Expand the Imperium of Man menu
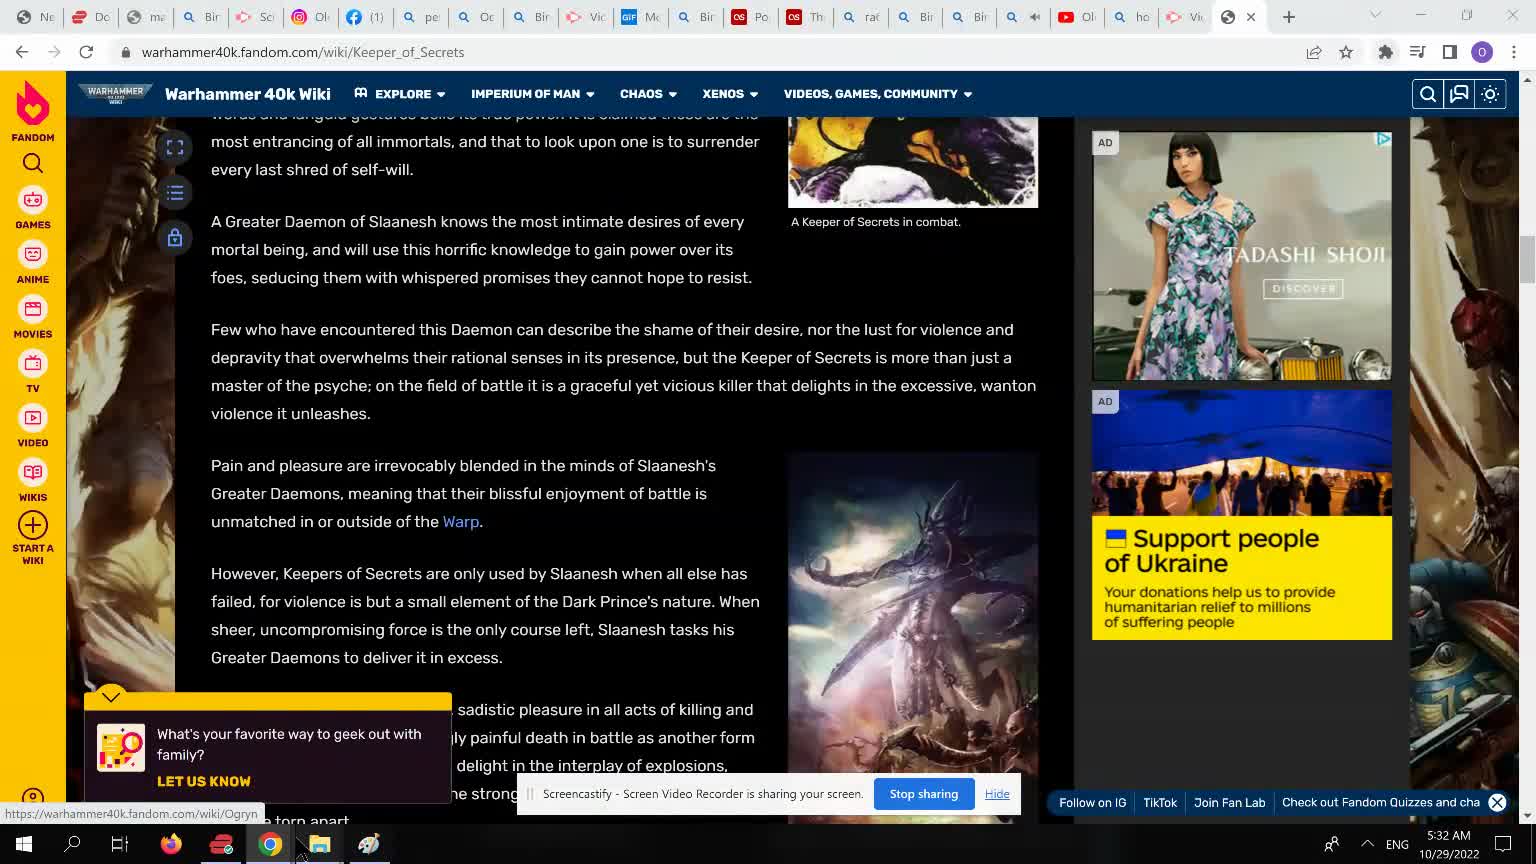This screenshot has width=1536, height=864. (x=533, y=94)
